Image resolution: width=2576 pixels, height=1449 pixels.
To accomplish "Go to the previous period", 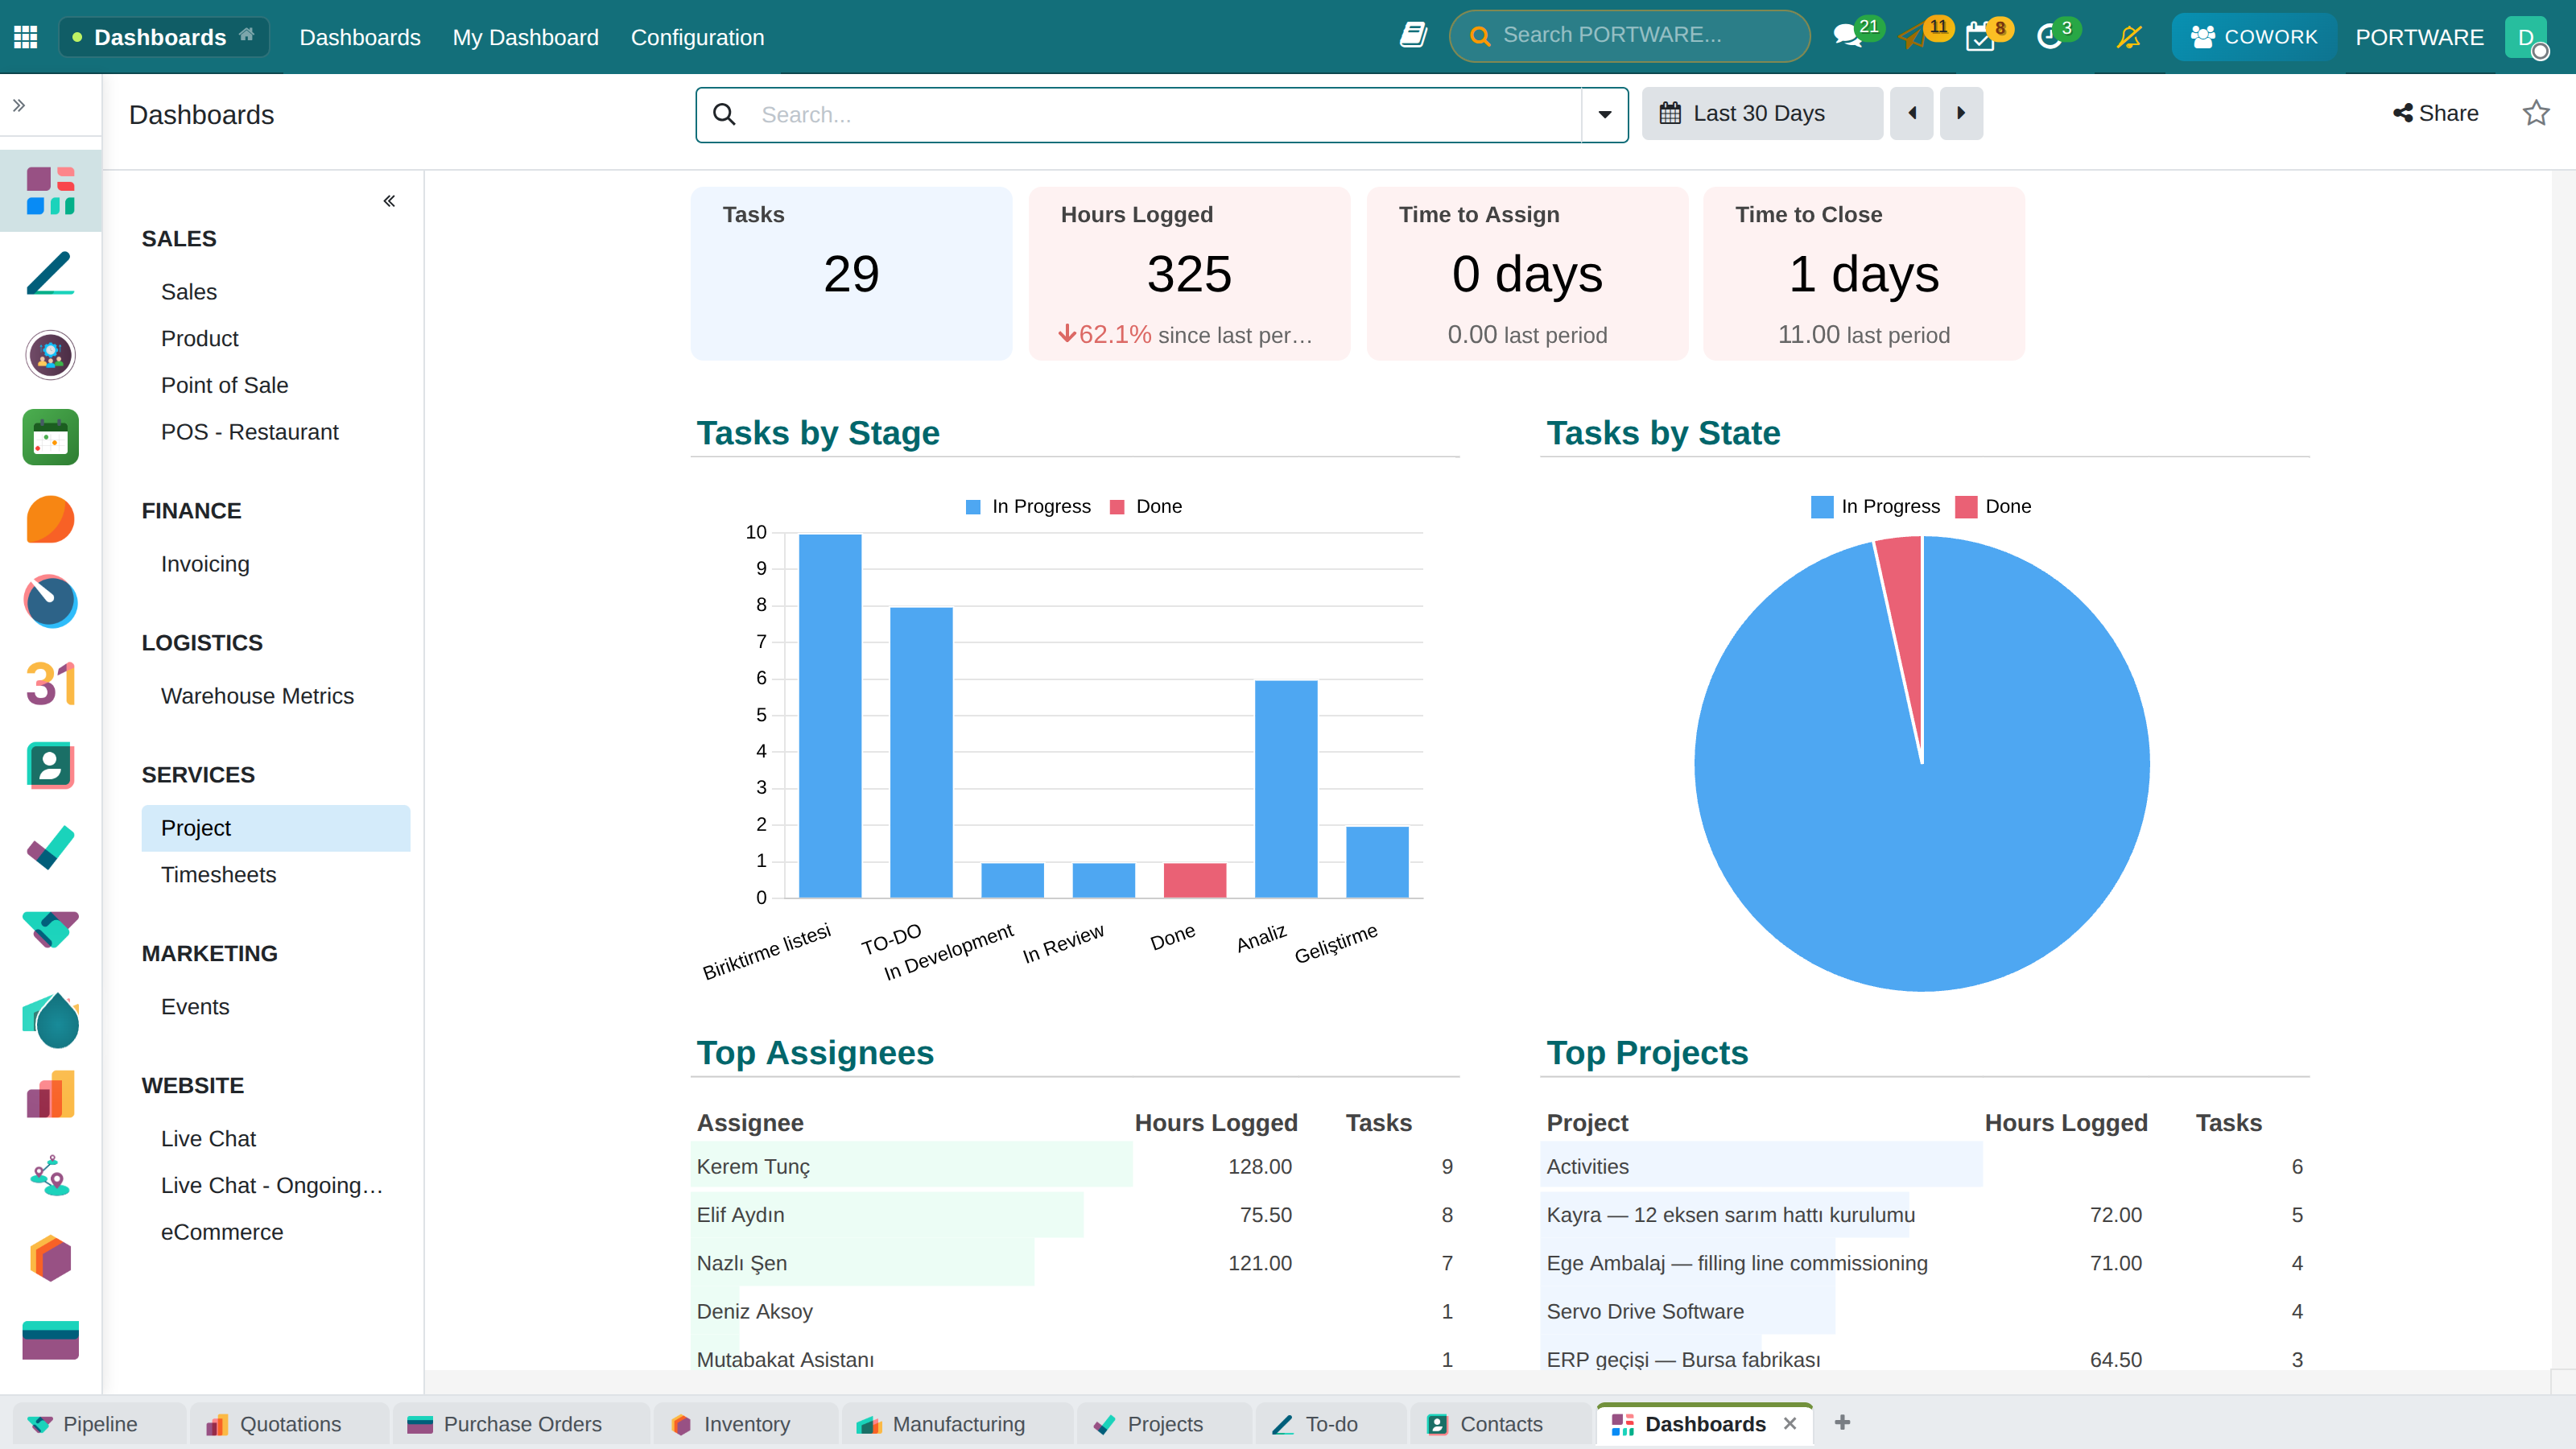I will [1912, 113].
